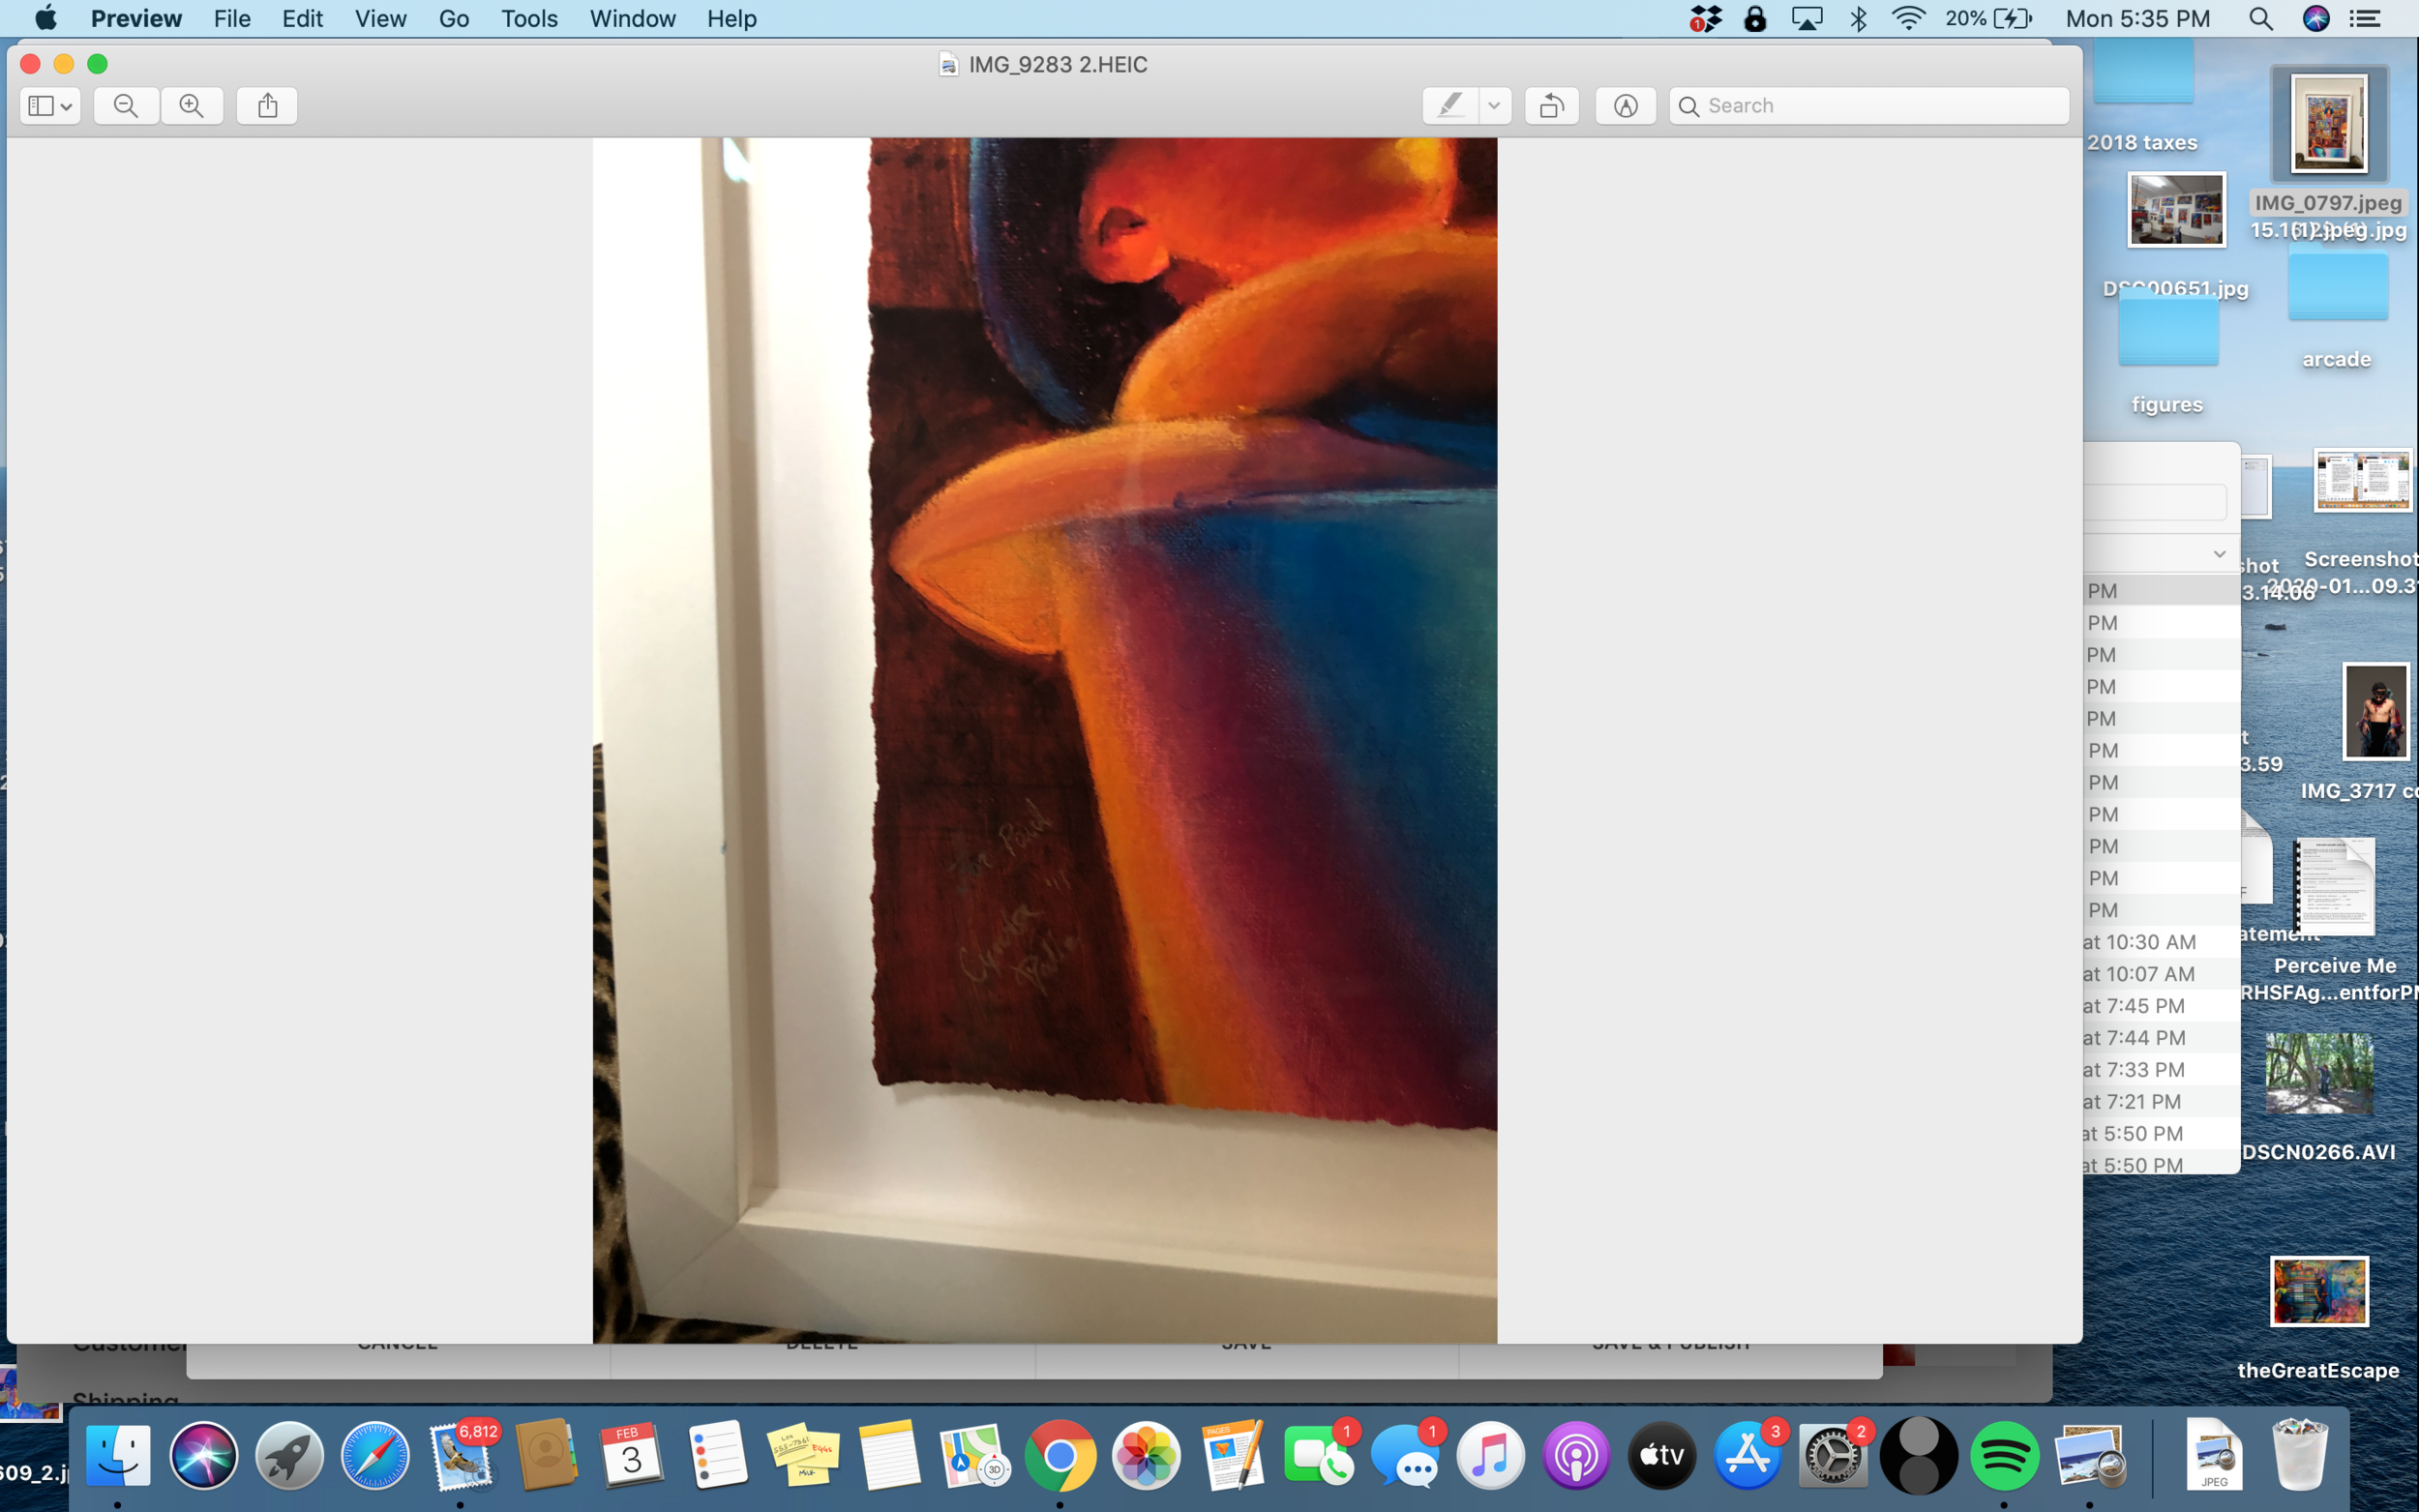Open Notes from the Dock
2419x1512 pixels.
pyautogui.click(x=889, y=1455)
